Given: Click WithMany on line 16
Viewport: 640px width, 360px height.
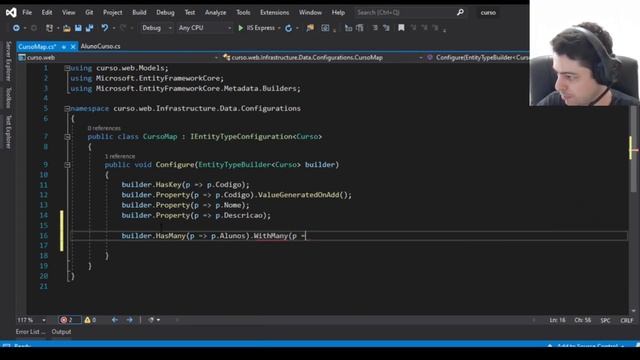Looking at the screenshot, I should click(x=271, y=236).
